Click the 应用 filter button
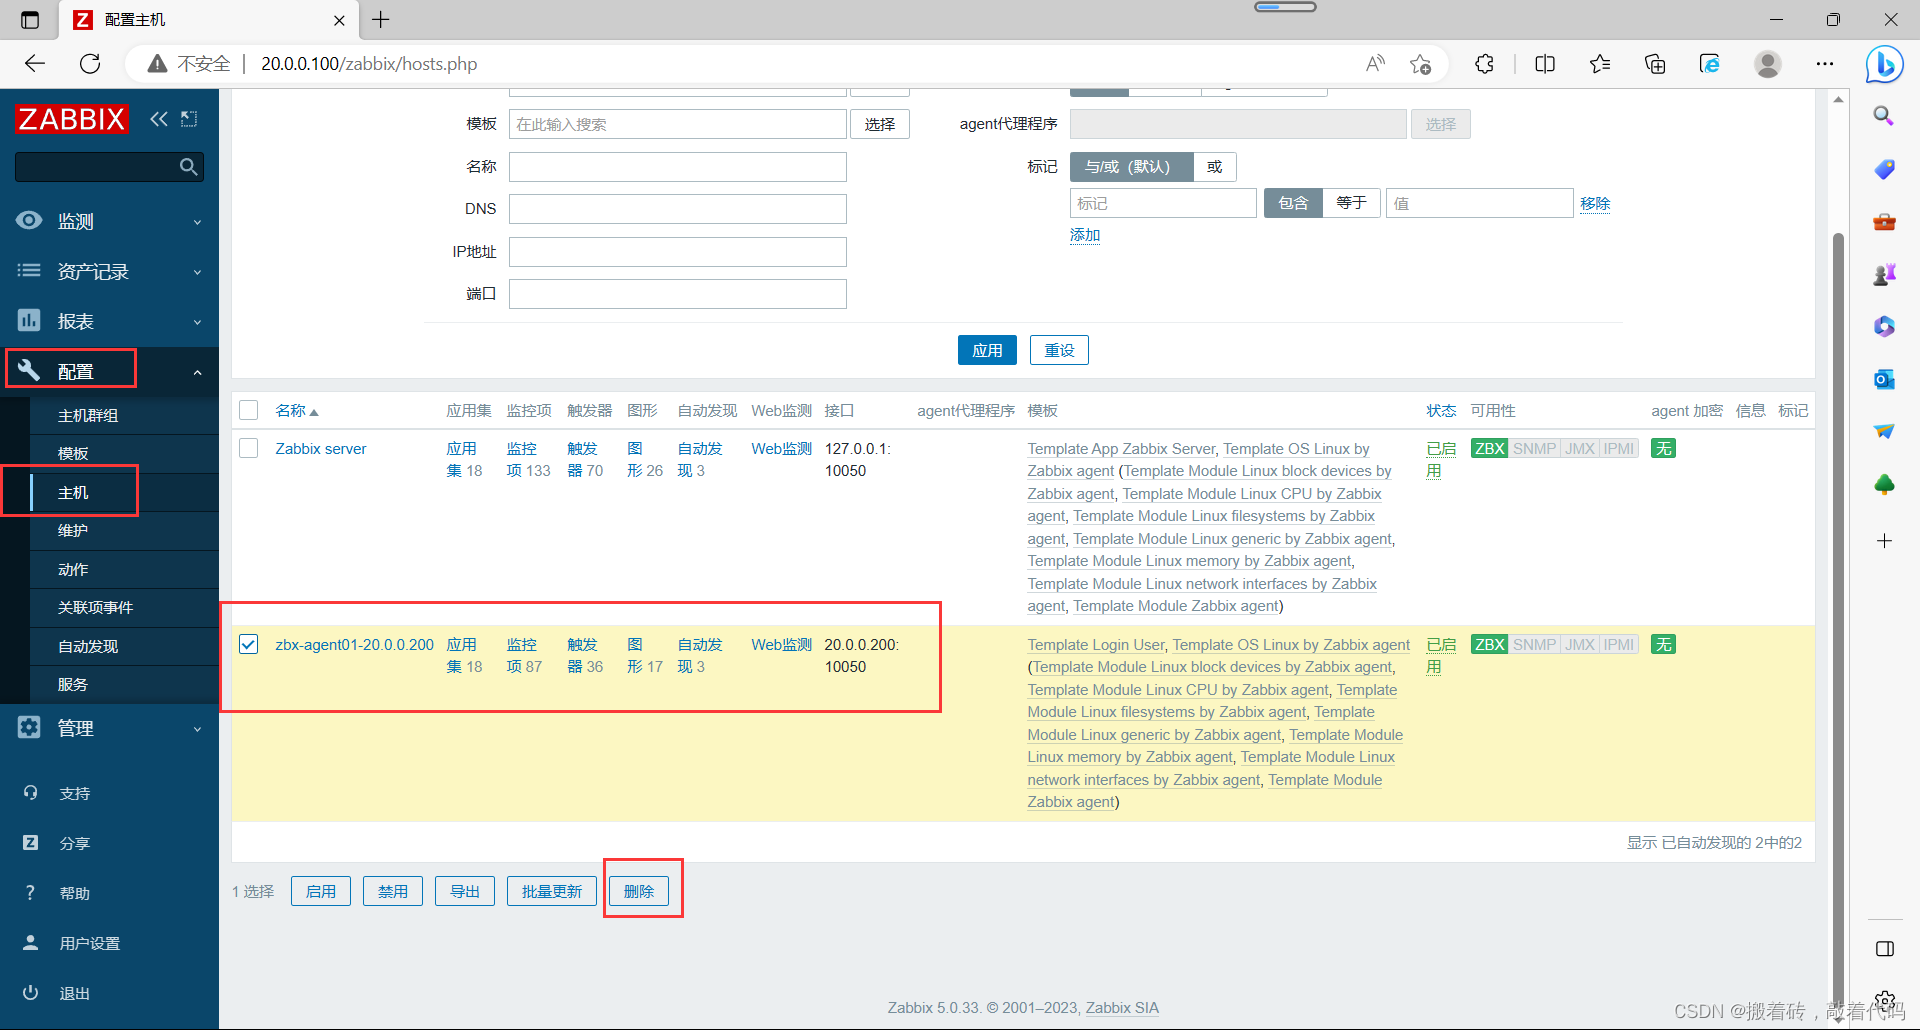This screenshot has width=1920, height=1030. coord(987,350)
